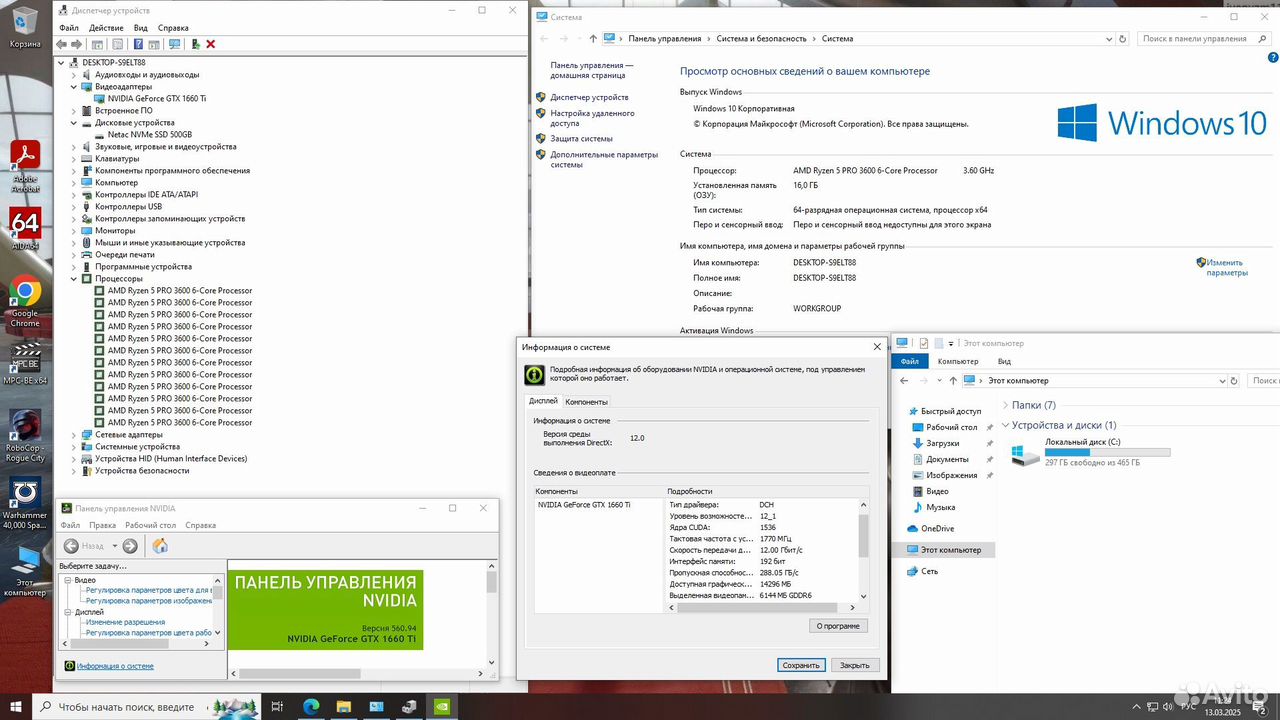Open the AIDA64 desktop icon
1280x720 pixels.
[25, 230]
